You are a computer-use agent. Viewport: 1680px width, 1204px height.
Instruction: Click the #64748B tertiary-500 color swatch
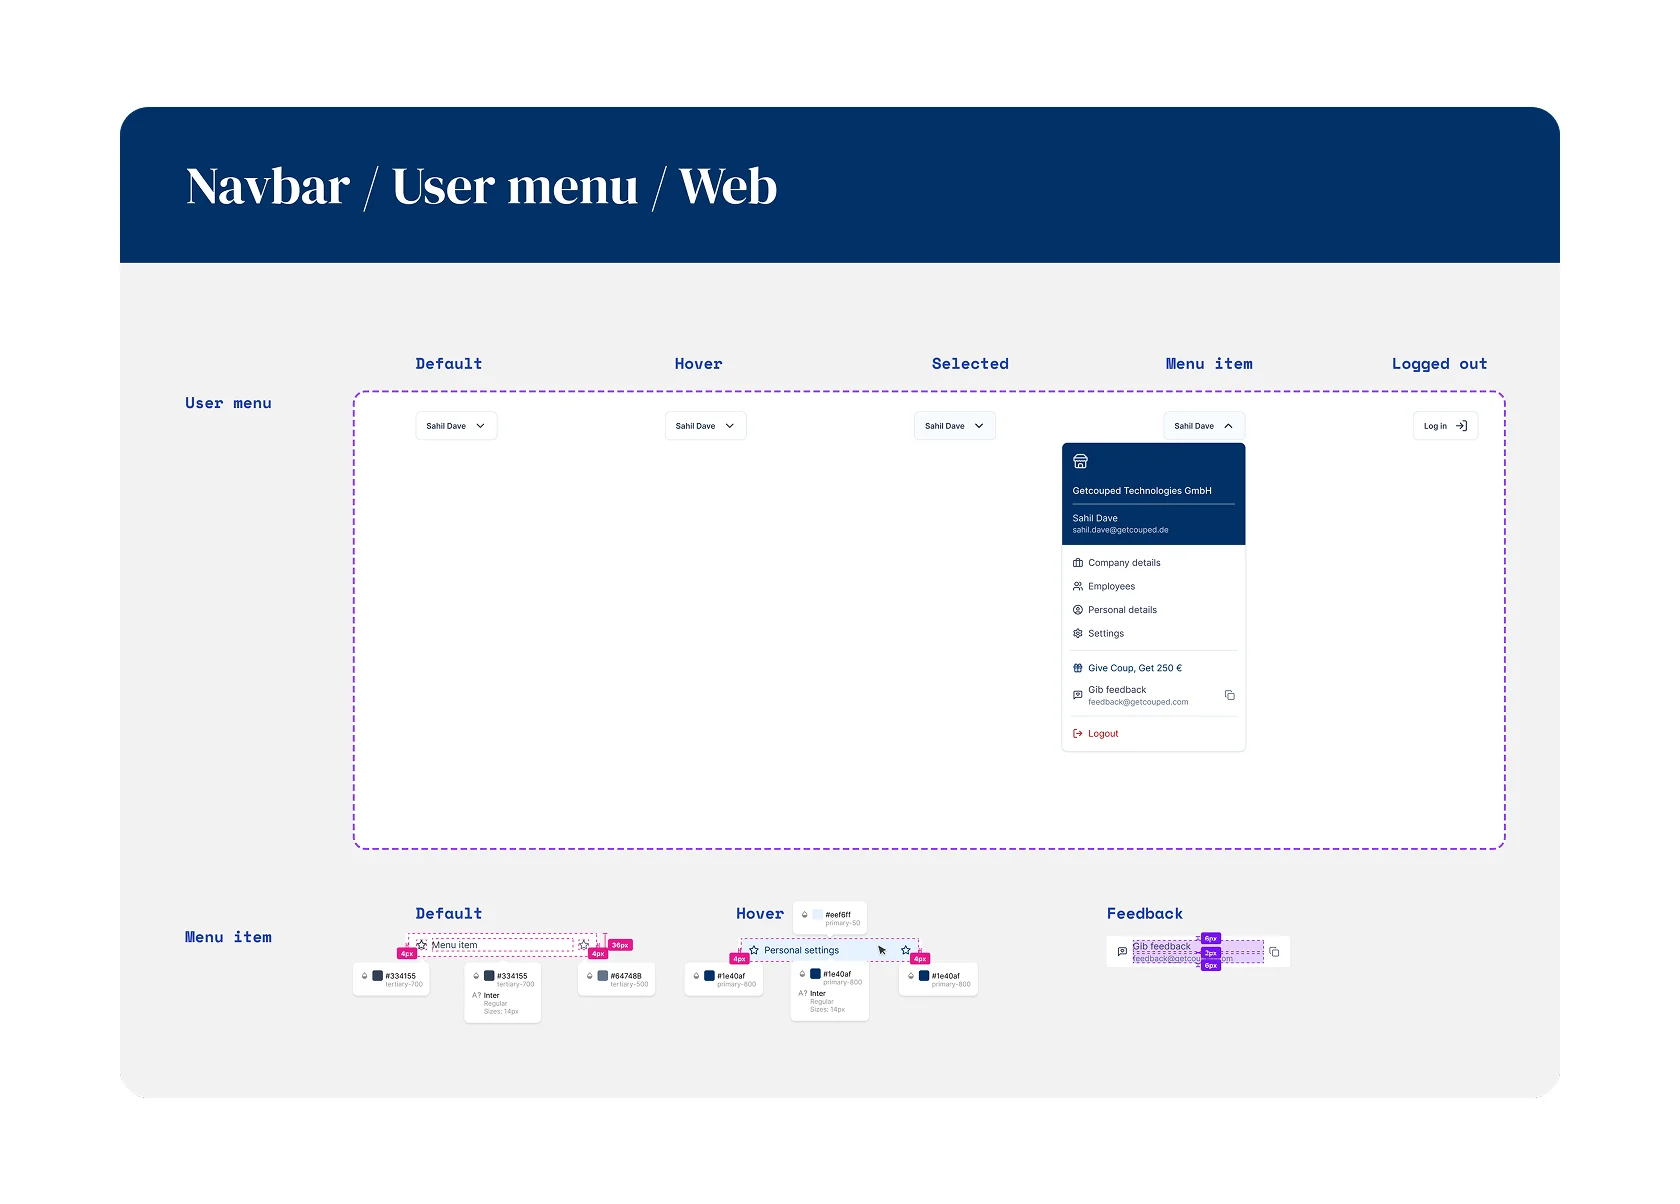602,976
